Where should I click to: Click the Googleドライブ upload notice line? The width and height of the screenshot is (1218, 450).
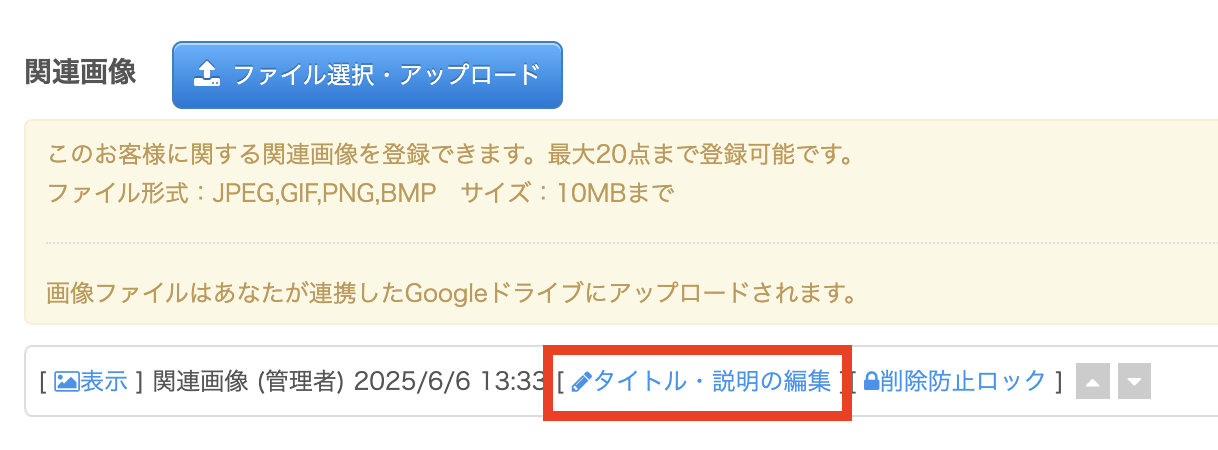[454, 294]
